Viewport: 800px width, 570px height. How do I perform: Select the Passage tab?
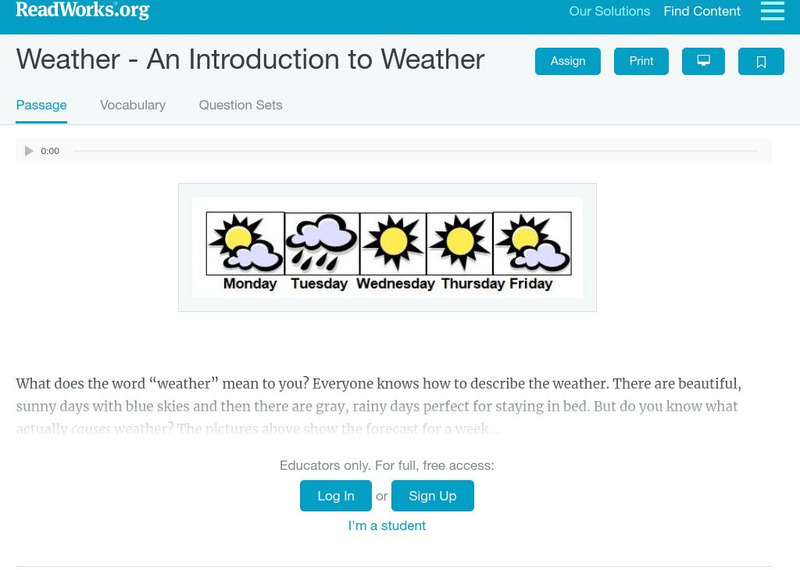click(41, 105)
